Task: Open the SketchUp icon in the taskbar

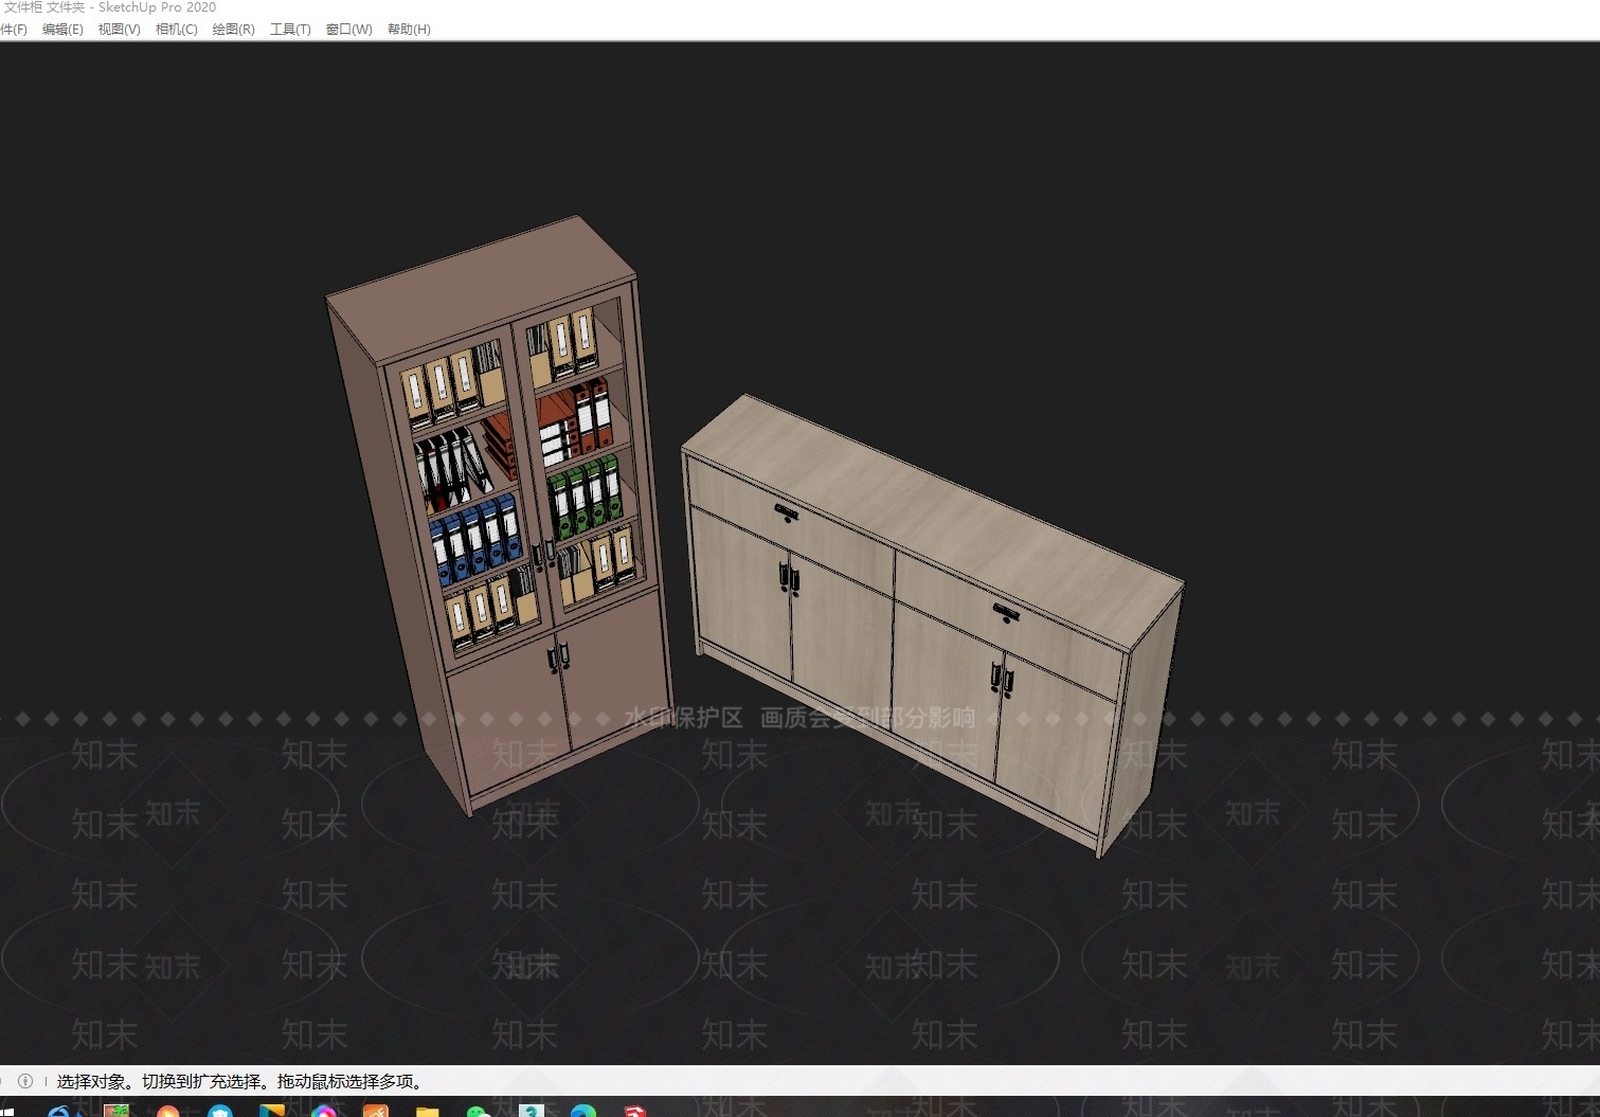Action: [x=635, y=1110]
